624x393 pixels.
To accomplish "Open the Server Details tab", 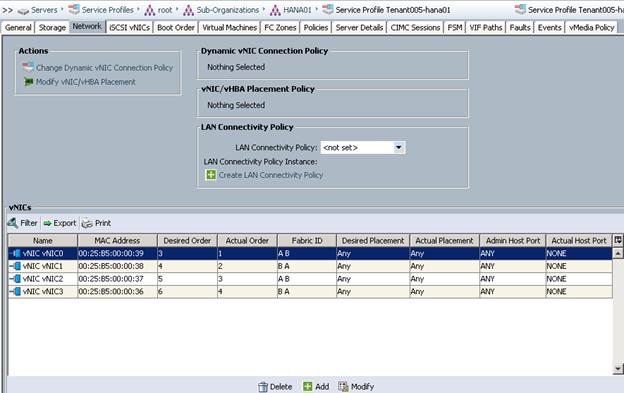I will click(359, 27).
